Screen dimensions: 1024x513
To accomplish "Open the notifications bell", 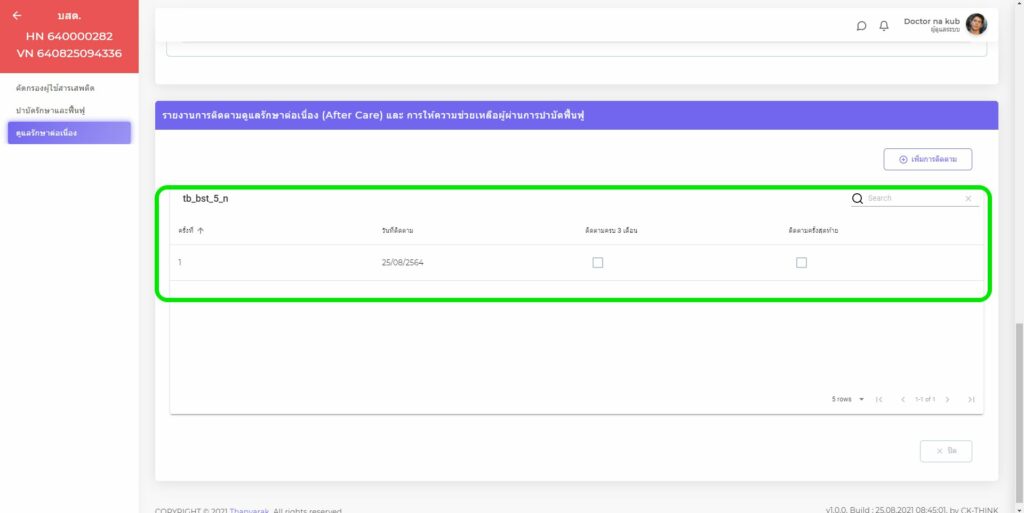I will point(884,26).
